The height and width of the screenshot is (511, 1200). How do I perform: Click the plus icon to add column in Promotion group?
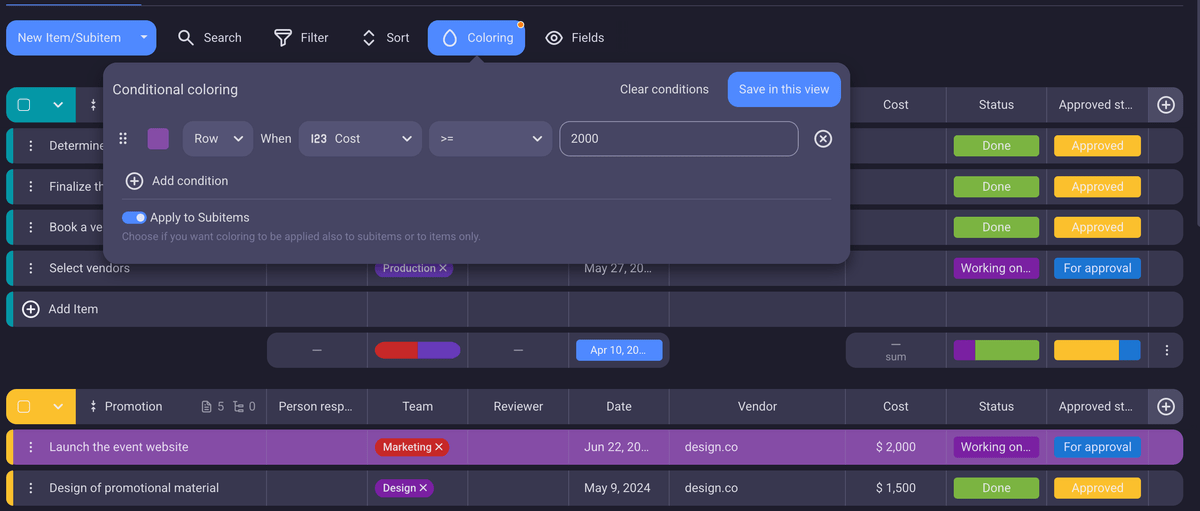pos(1165,406)
